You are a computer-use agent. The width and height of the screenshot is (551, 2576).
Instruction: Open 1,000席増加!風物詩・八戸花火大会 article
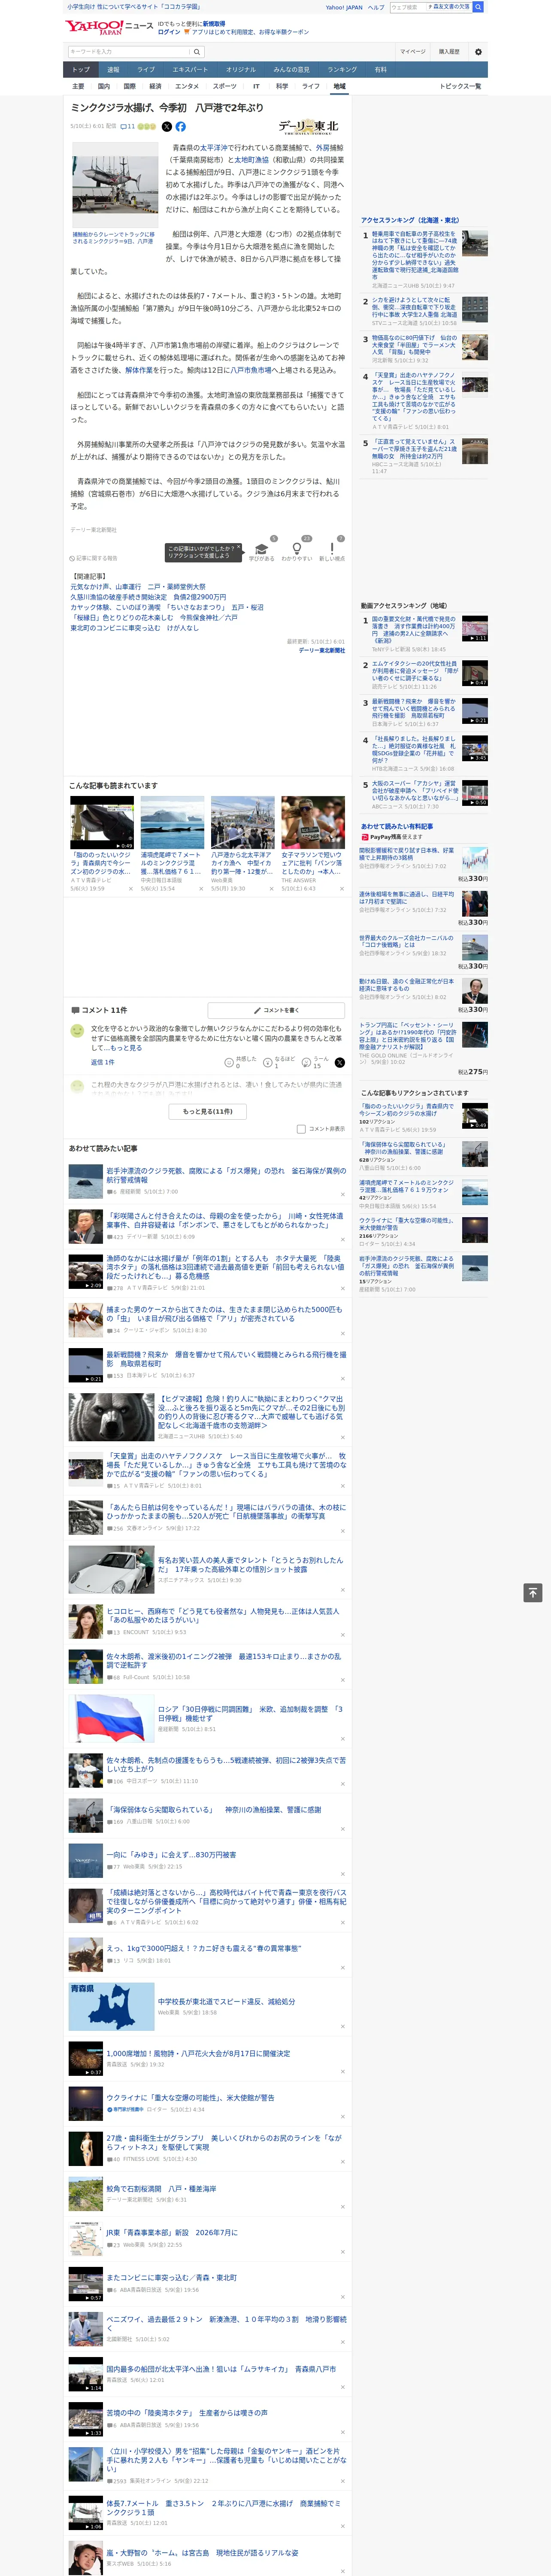198,2053
